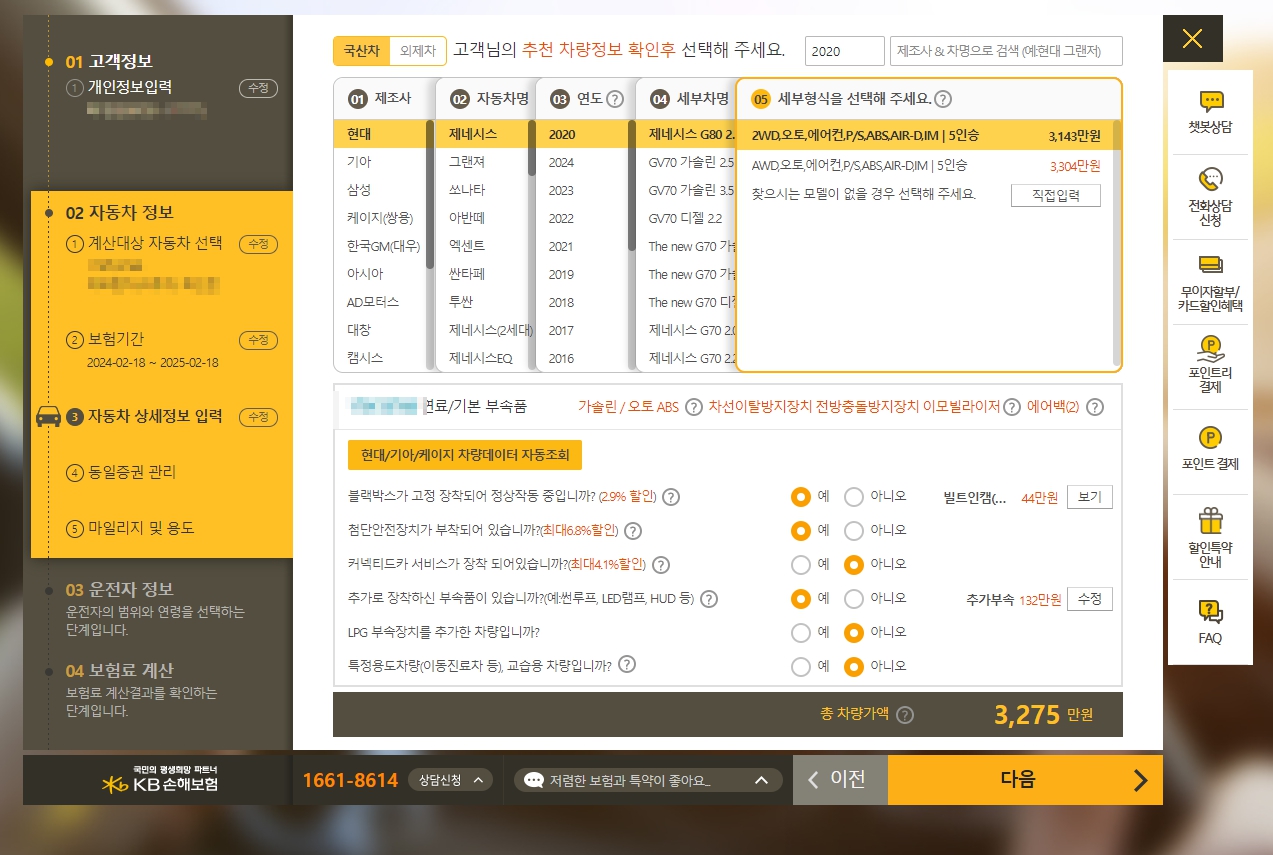The width and height of the screenshot is (1273, 855).
Task: Click the year input showing 2020
Action: [844, 51]
